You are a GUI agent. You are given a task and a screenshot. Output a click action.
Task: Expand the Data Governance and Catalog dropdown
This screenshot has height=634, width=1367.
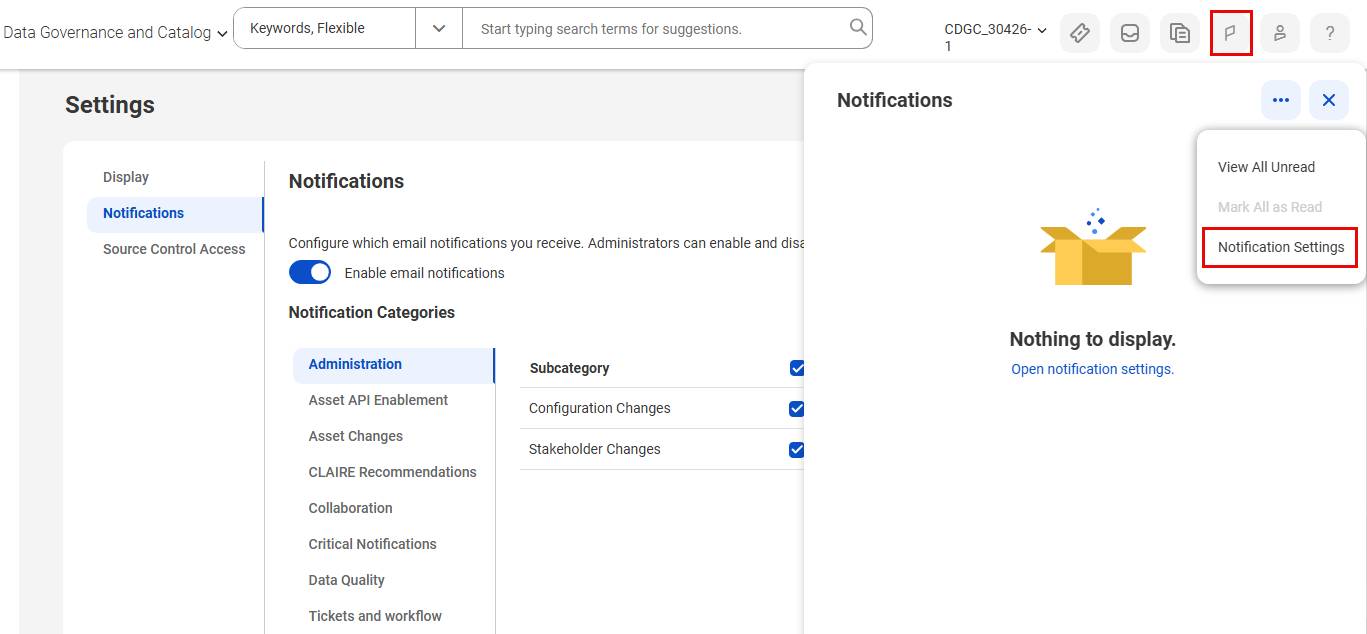point(114,32)
